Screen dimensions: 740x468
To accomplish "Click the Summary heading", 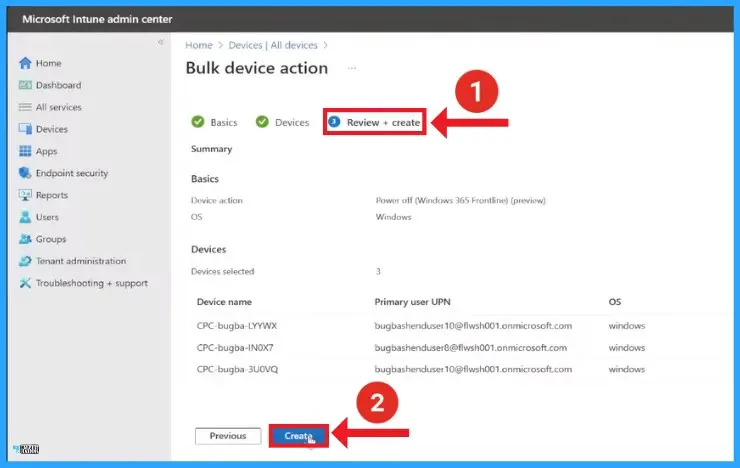I will (x=211, y=149).
